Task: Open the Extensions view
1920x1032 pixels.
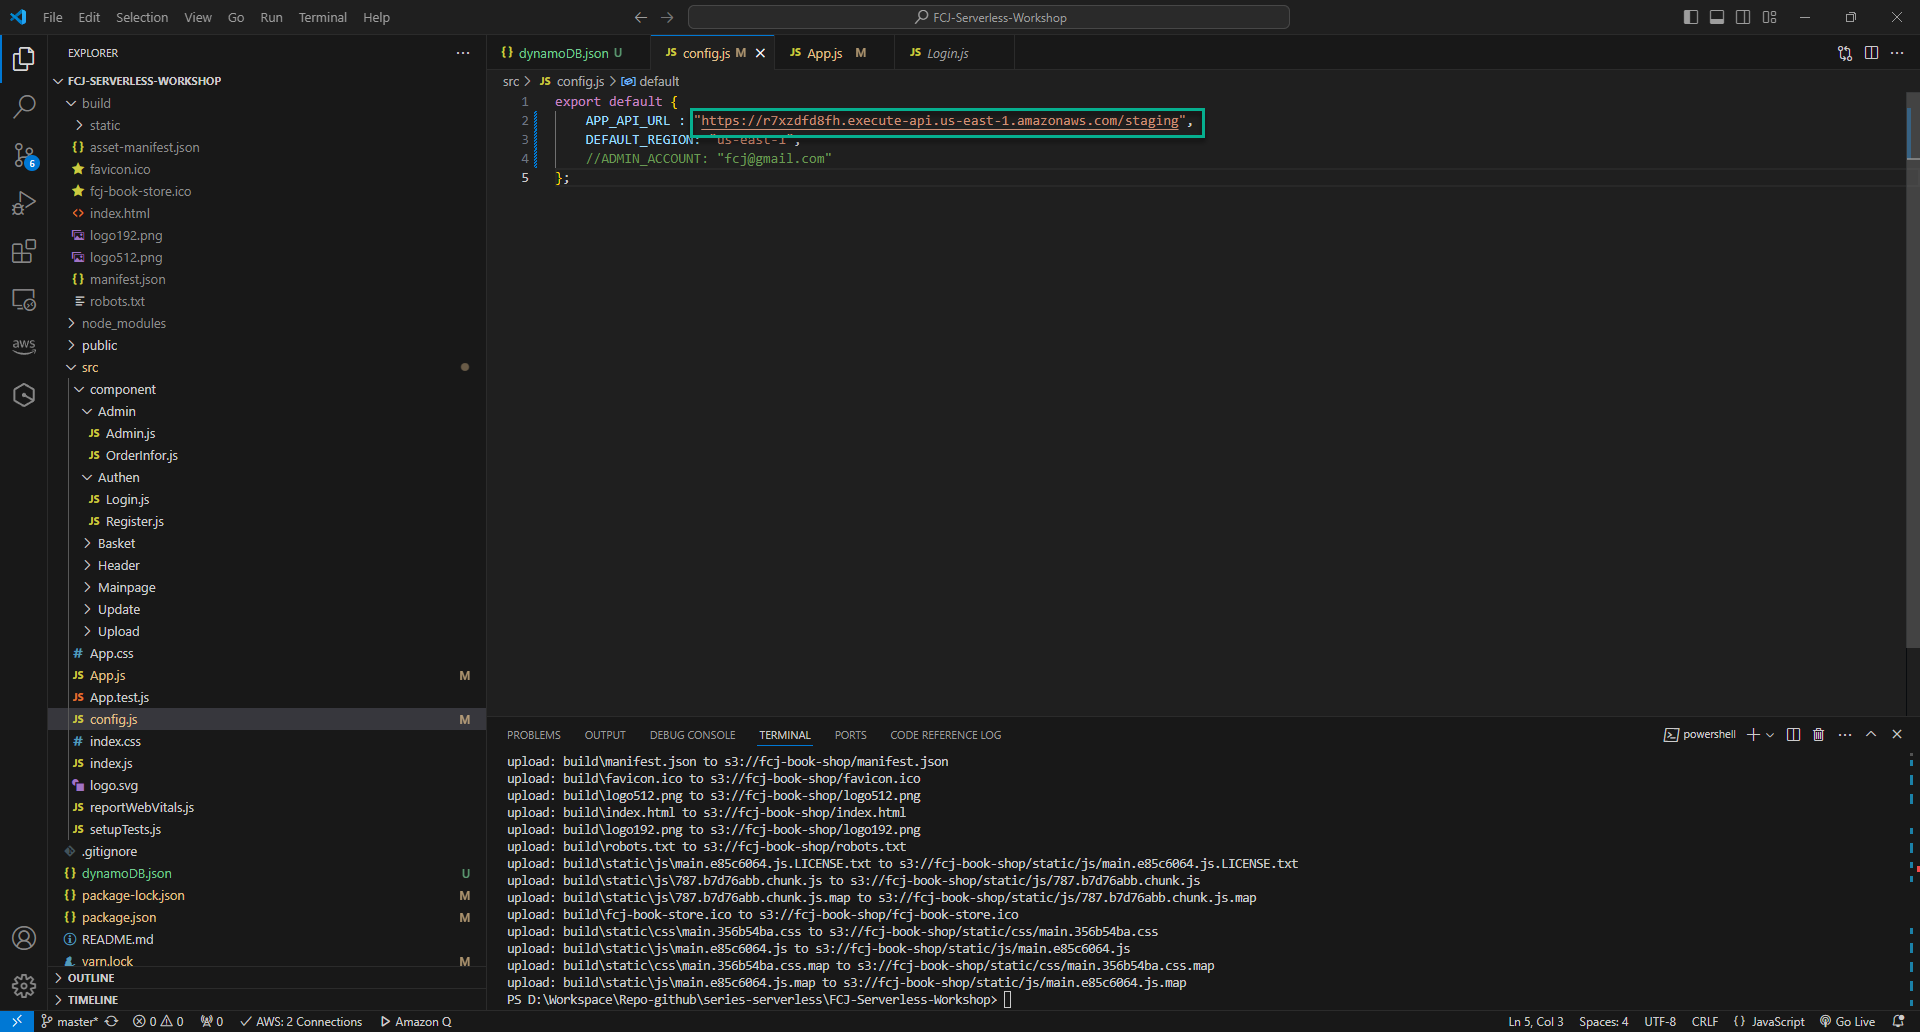Action: pyautogui.click(x=24, y=251)
